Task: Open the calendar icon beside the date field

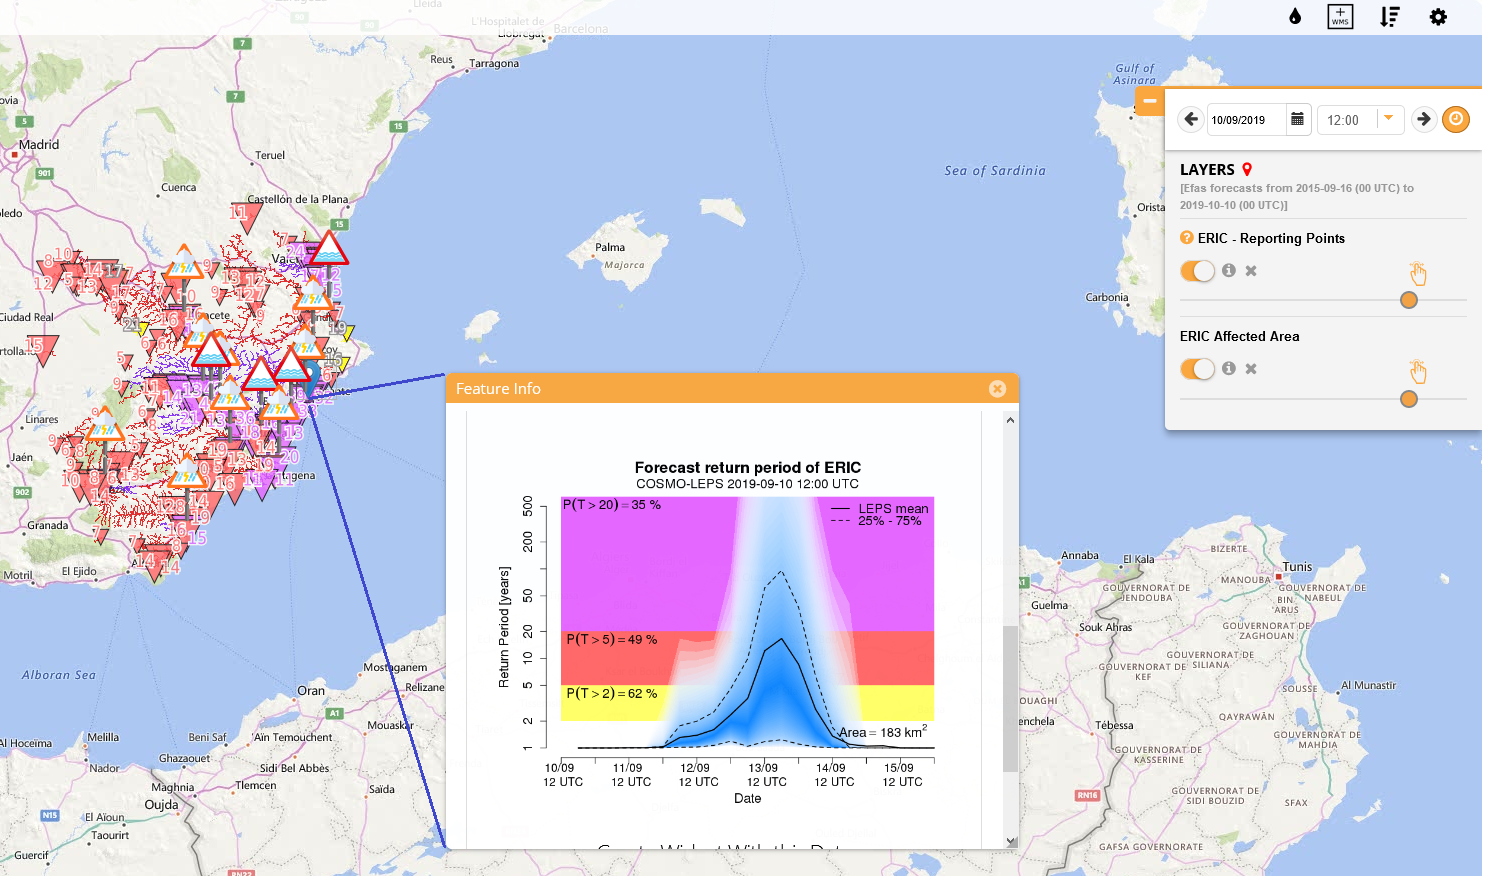Action: [x=1297, y=119]
